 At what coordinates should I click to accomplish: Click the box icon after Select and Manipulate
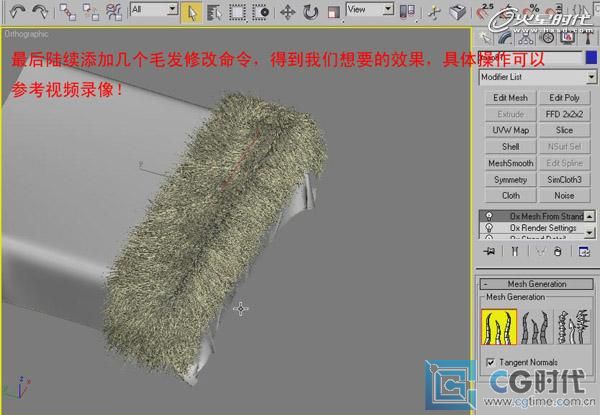[457, 12]
